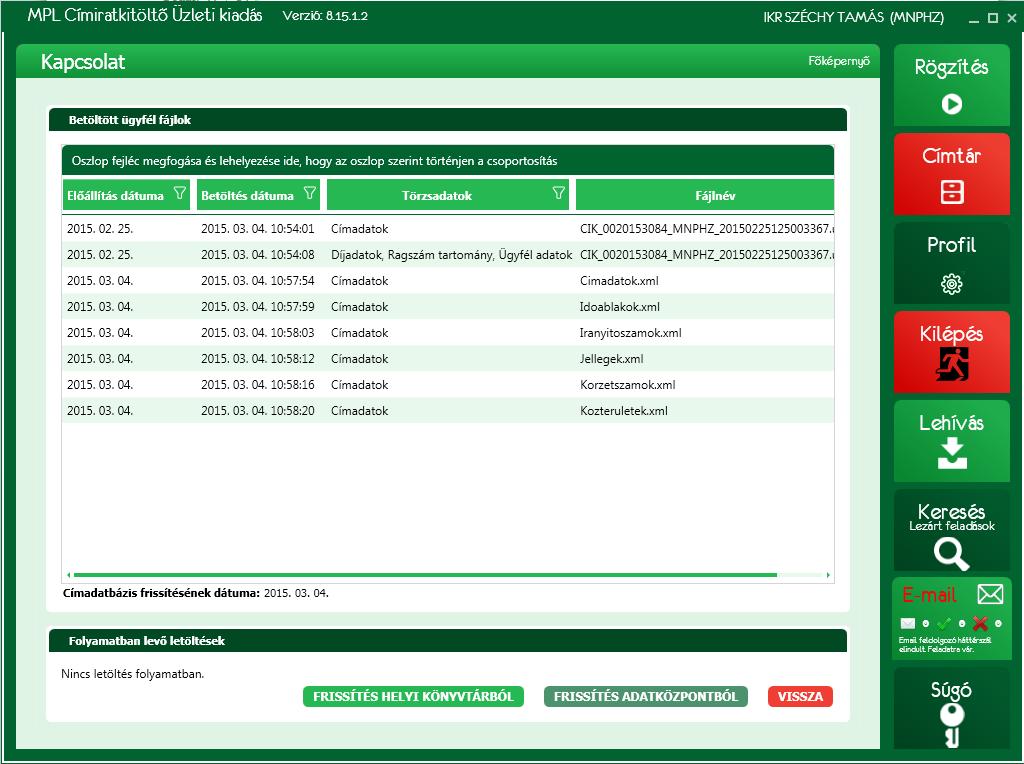Click the Címadatbázis frissítésének dátuma label
The height and width of the screenshot is (764, 1024).
click(161, 594)
